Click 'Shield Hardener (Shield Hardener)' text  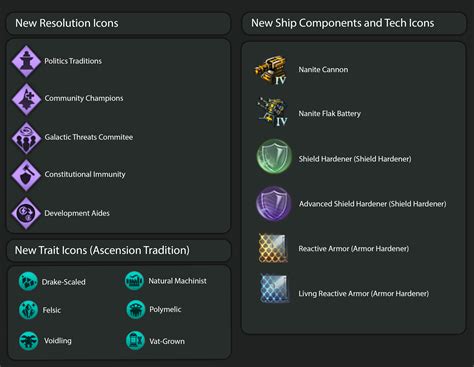click(355, 159)
